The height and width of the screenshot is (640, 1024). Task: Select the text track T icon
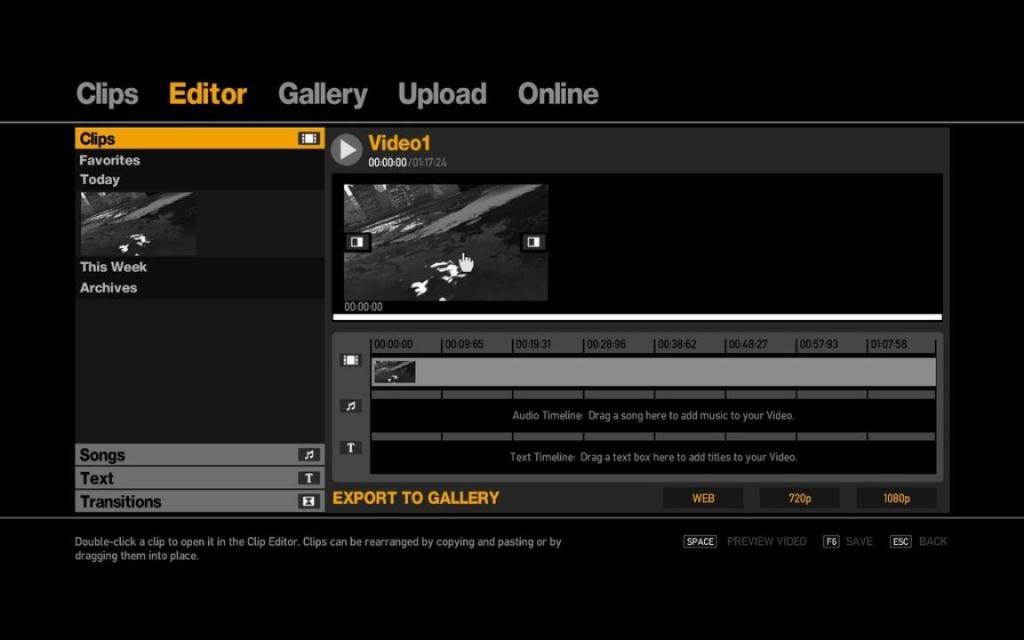tap(350, 448)
